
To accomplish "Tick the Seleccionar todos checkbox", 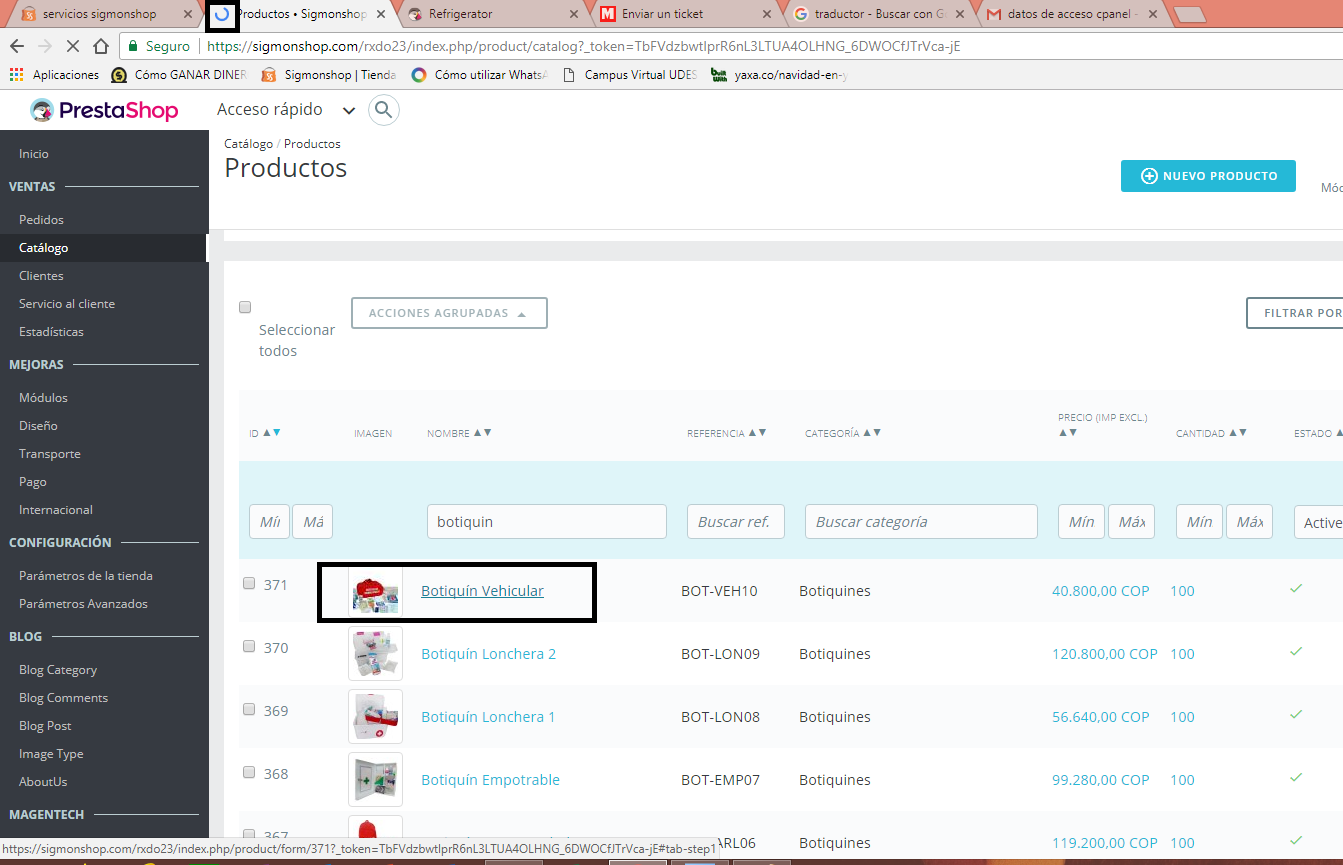I will click(245, 307).
